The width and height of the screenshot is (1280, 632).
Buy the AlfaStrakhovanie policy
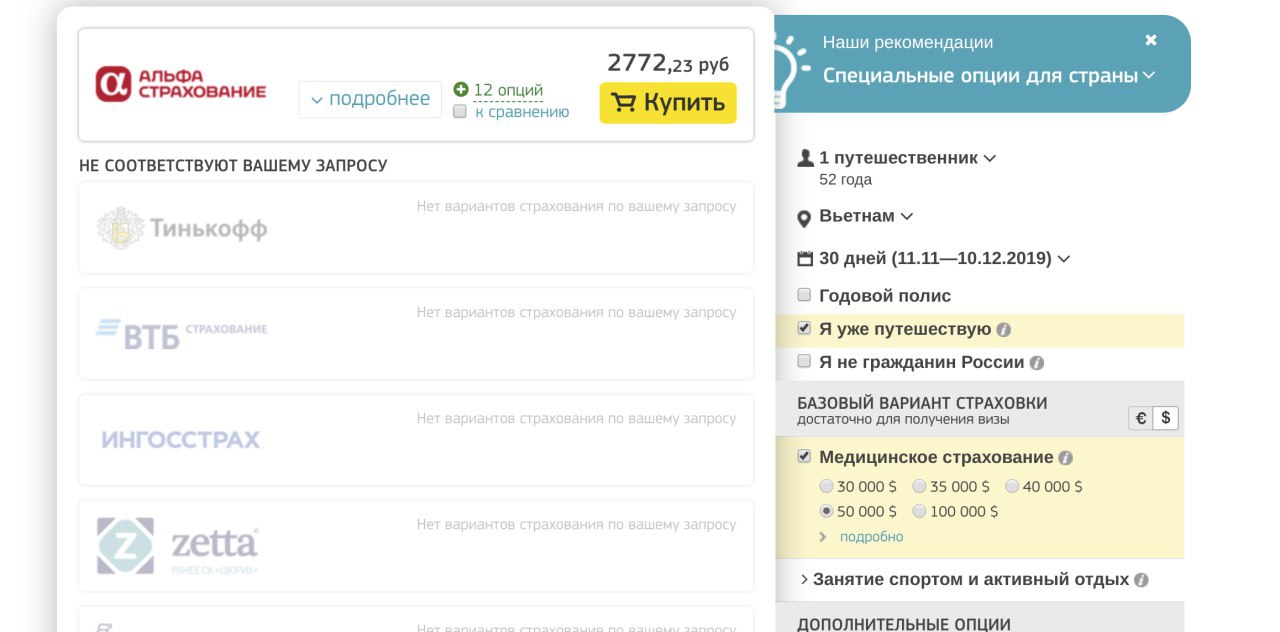tap(668, 103)
